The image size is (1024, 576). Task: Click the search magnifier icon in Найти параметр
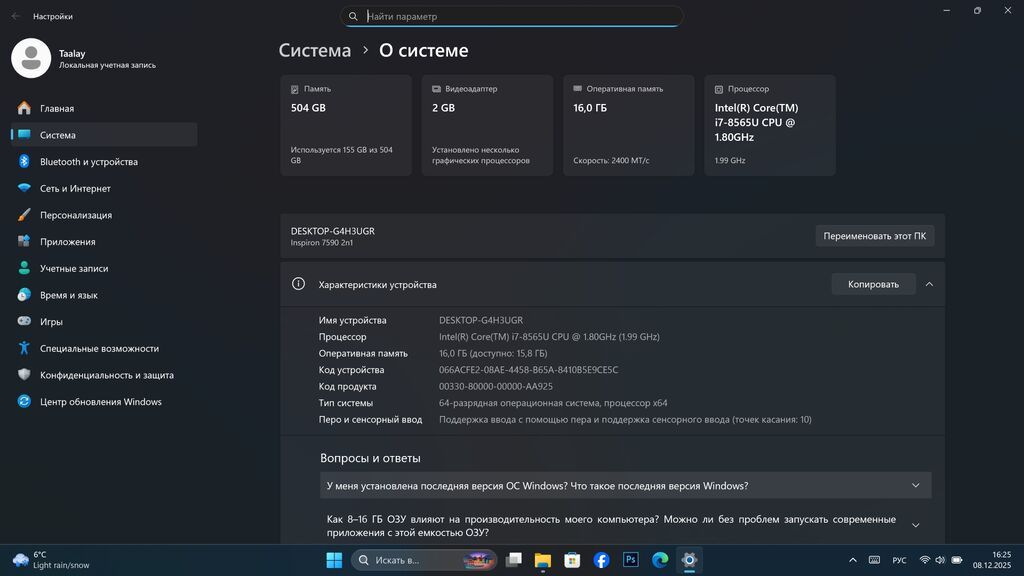coord(353,16)
